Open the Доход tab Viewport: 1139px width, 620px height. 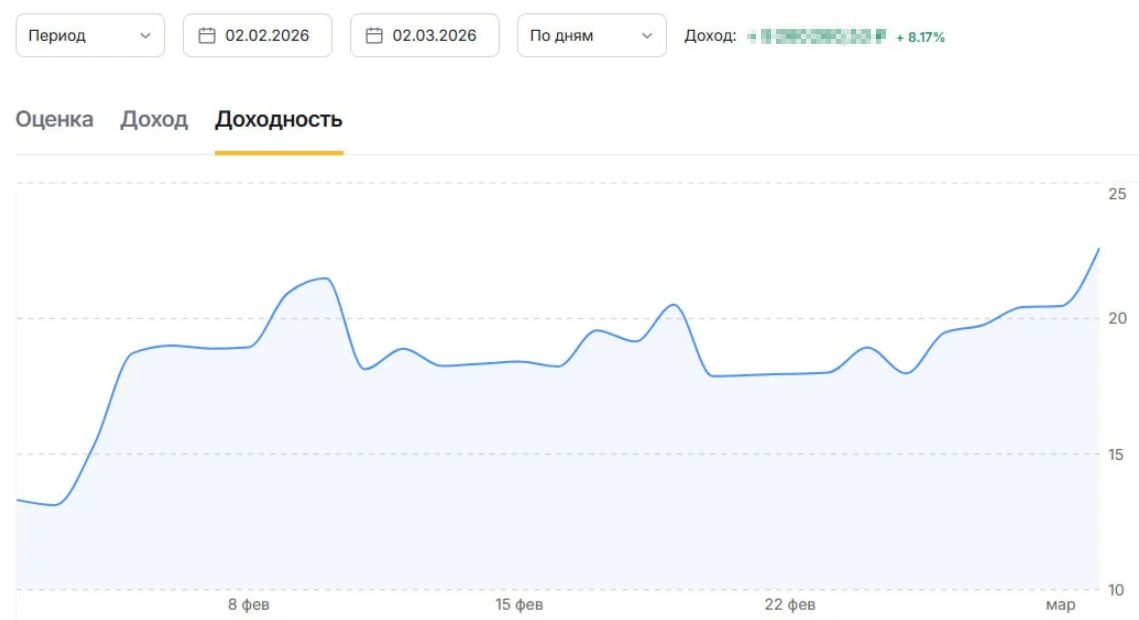[x=154, y=120]
